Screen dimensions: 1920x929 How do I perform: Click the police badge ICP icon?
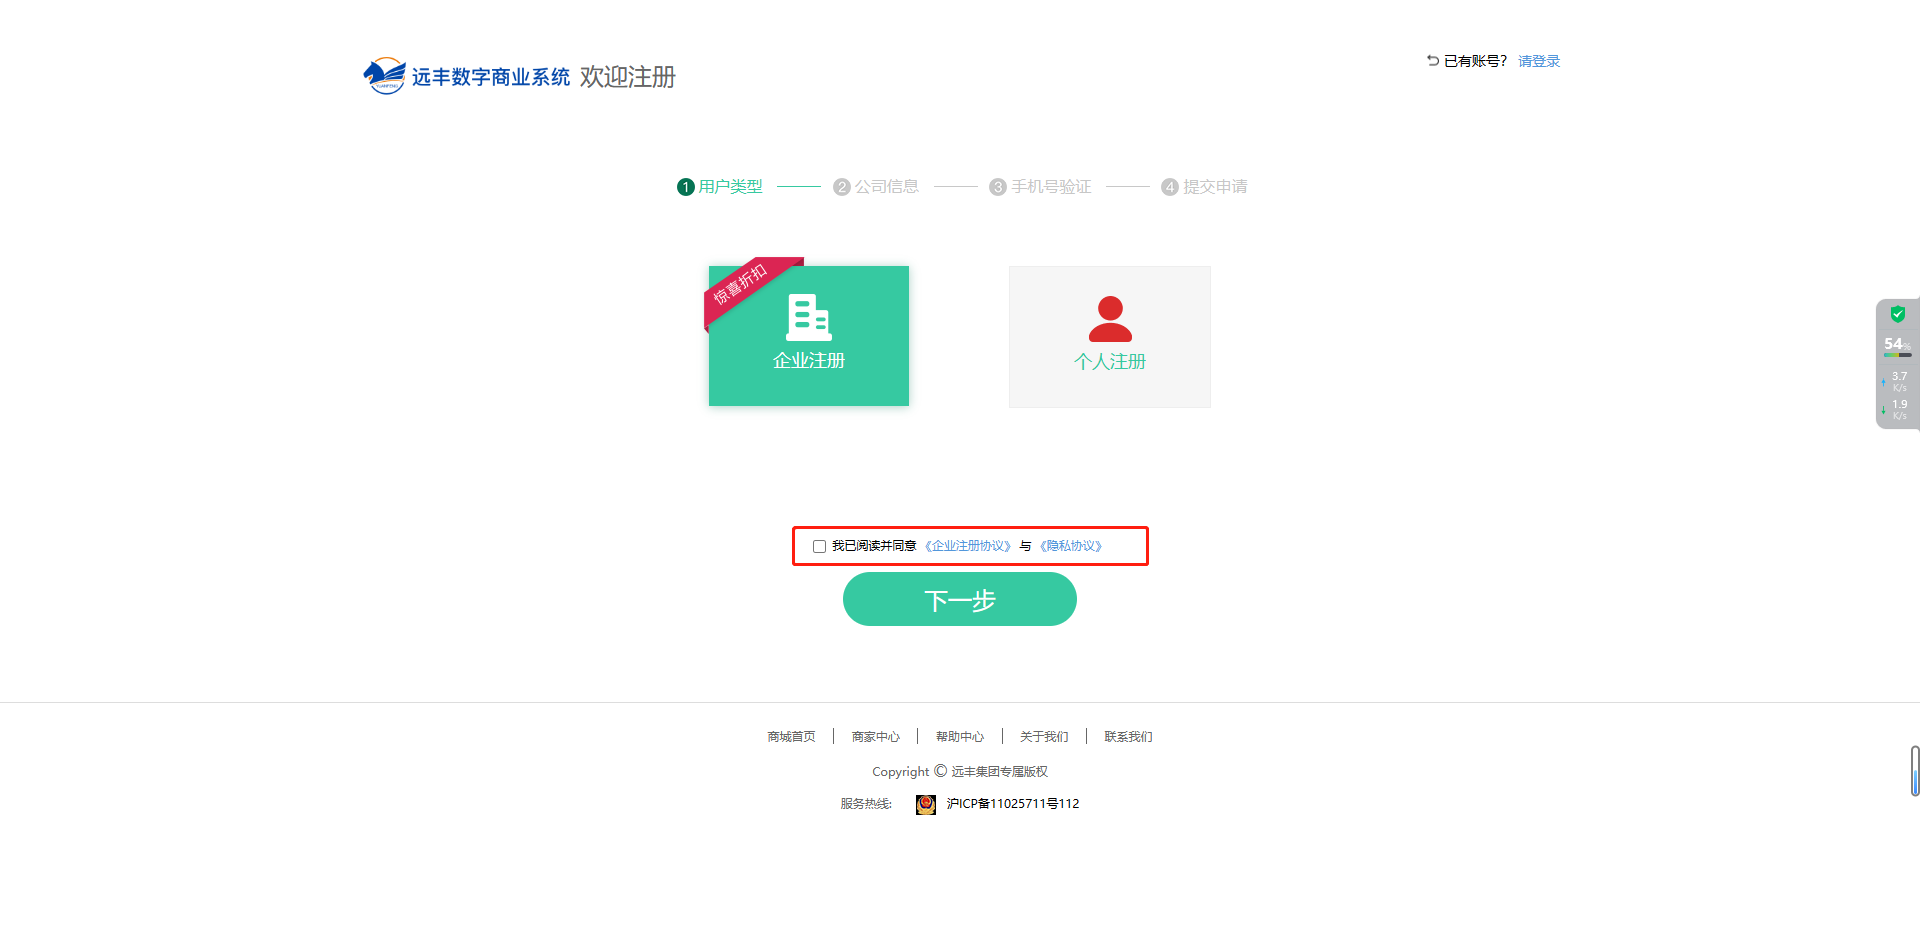(x=926, y=804)
